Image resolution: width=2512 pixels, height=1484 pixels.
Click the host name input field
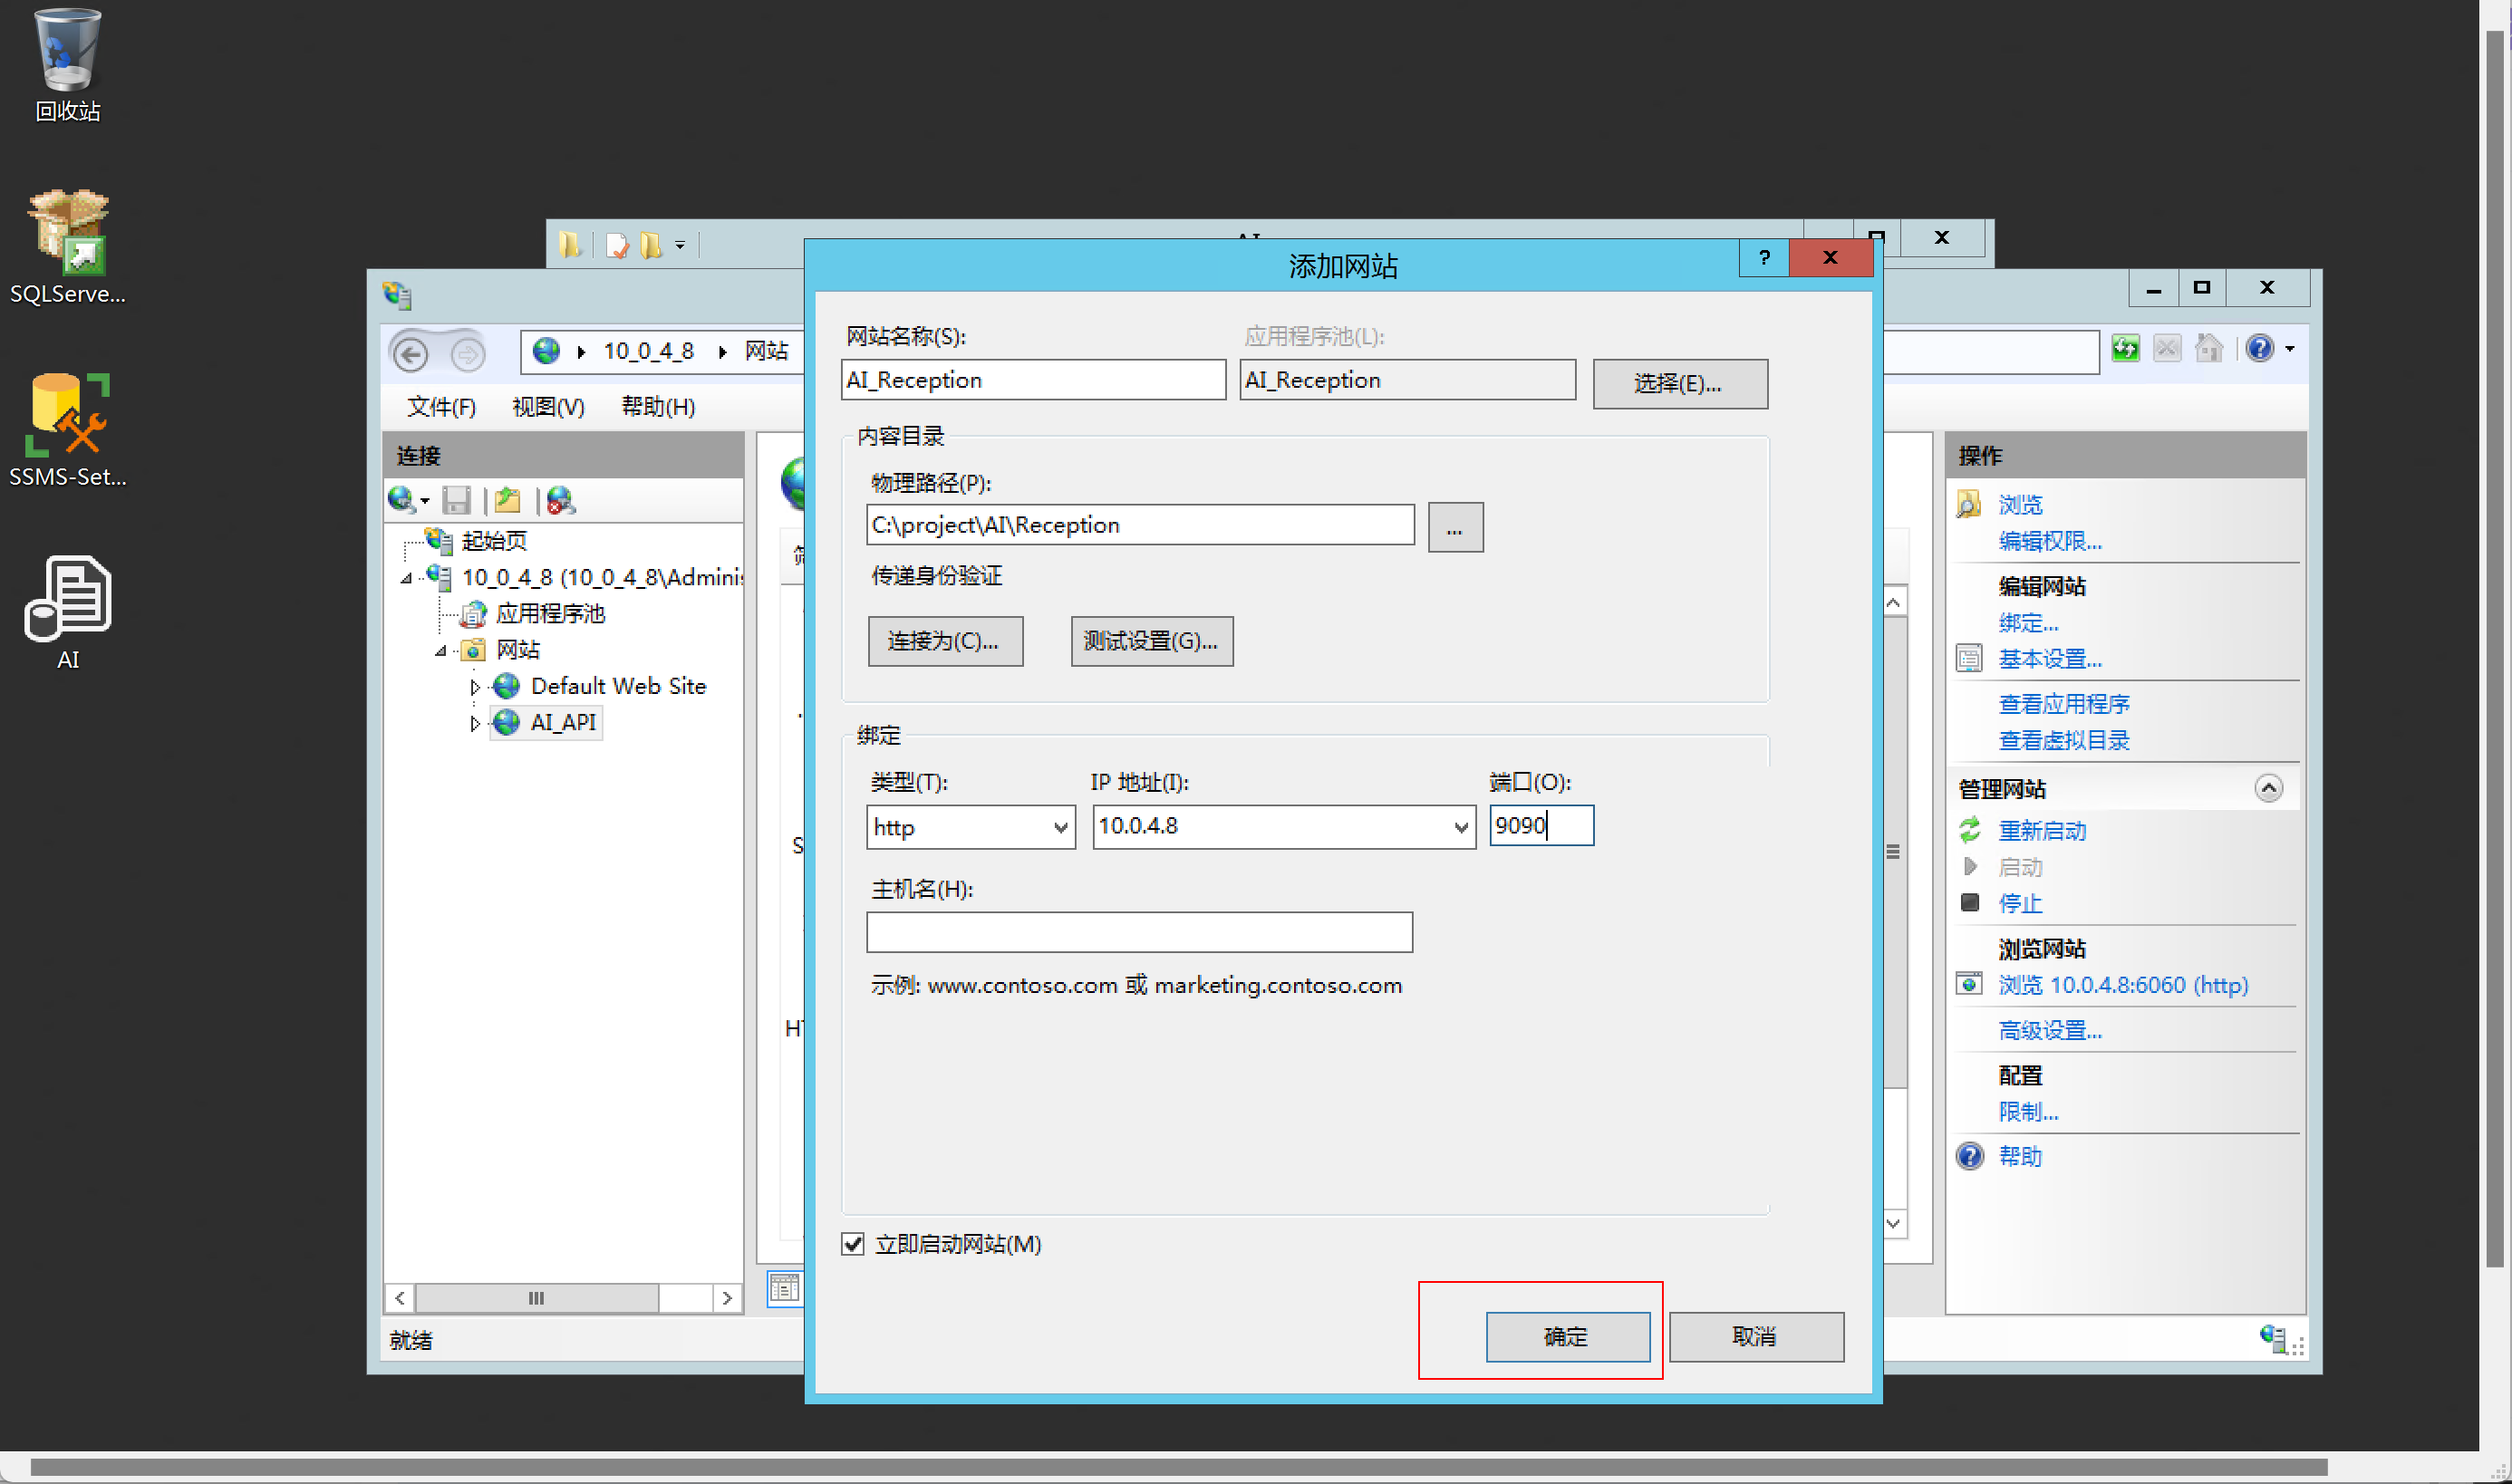click(x=1139, y=932)
